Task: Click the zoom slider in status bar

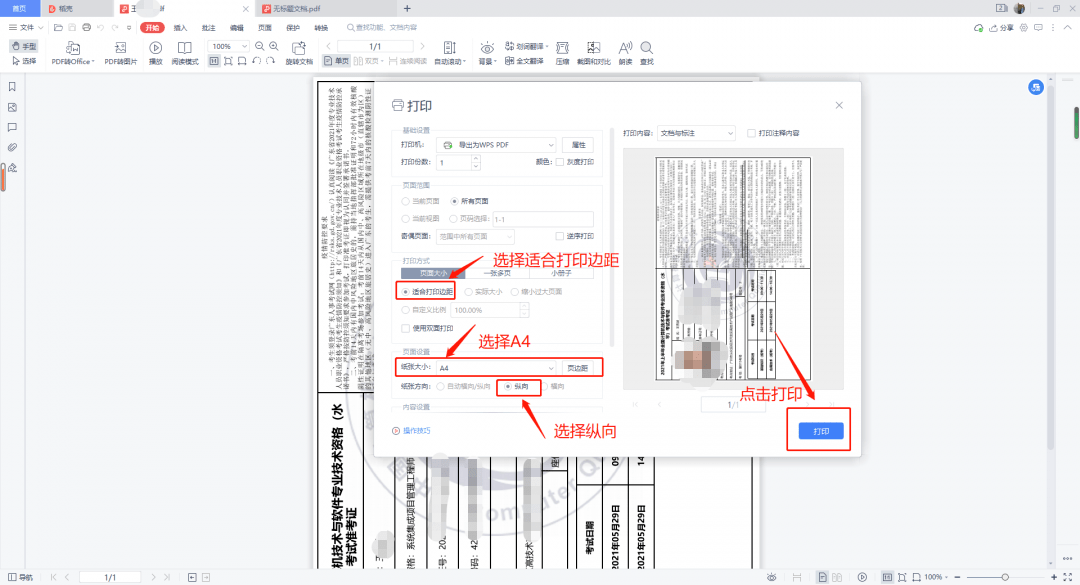Action: pyautogui.click(x=1004, y=577)
